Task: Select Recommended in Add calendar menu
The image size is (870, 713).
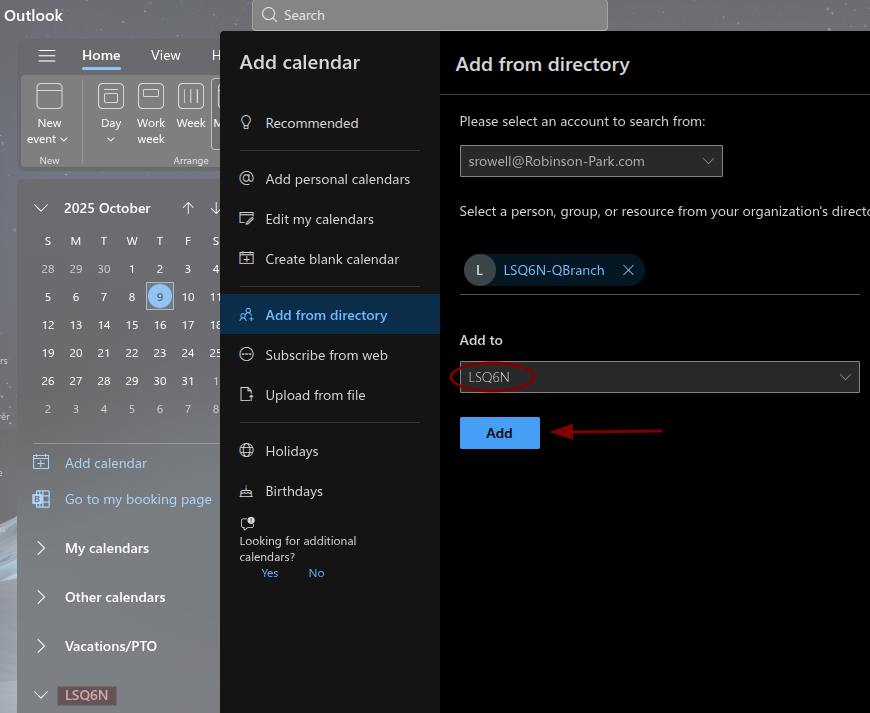Action: (x=330, y=123)
